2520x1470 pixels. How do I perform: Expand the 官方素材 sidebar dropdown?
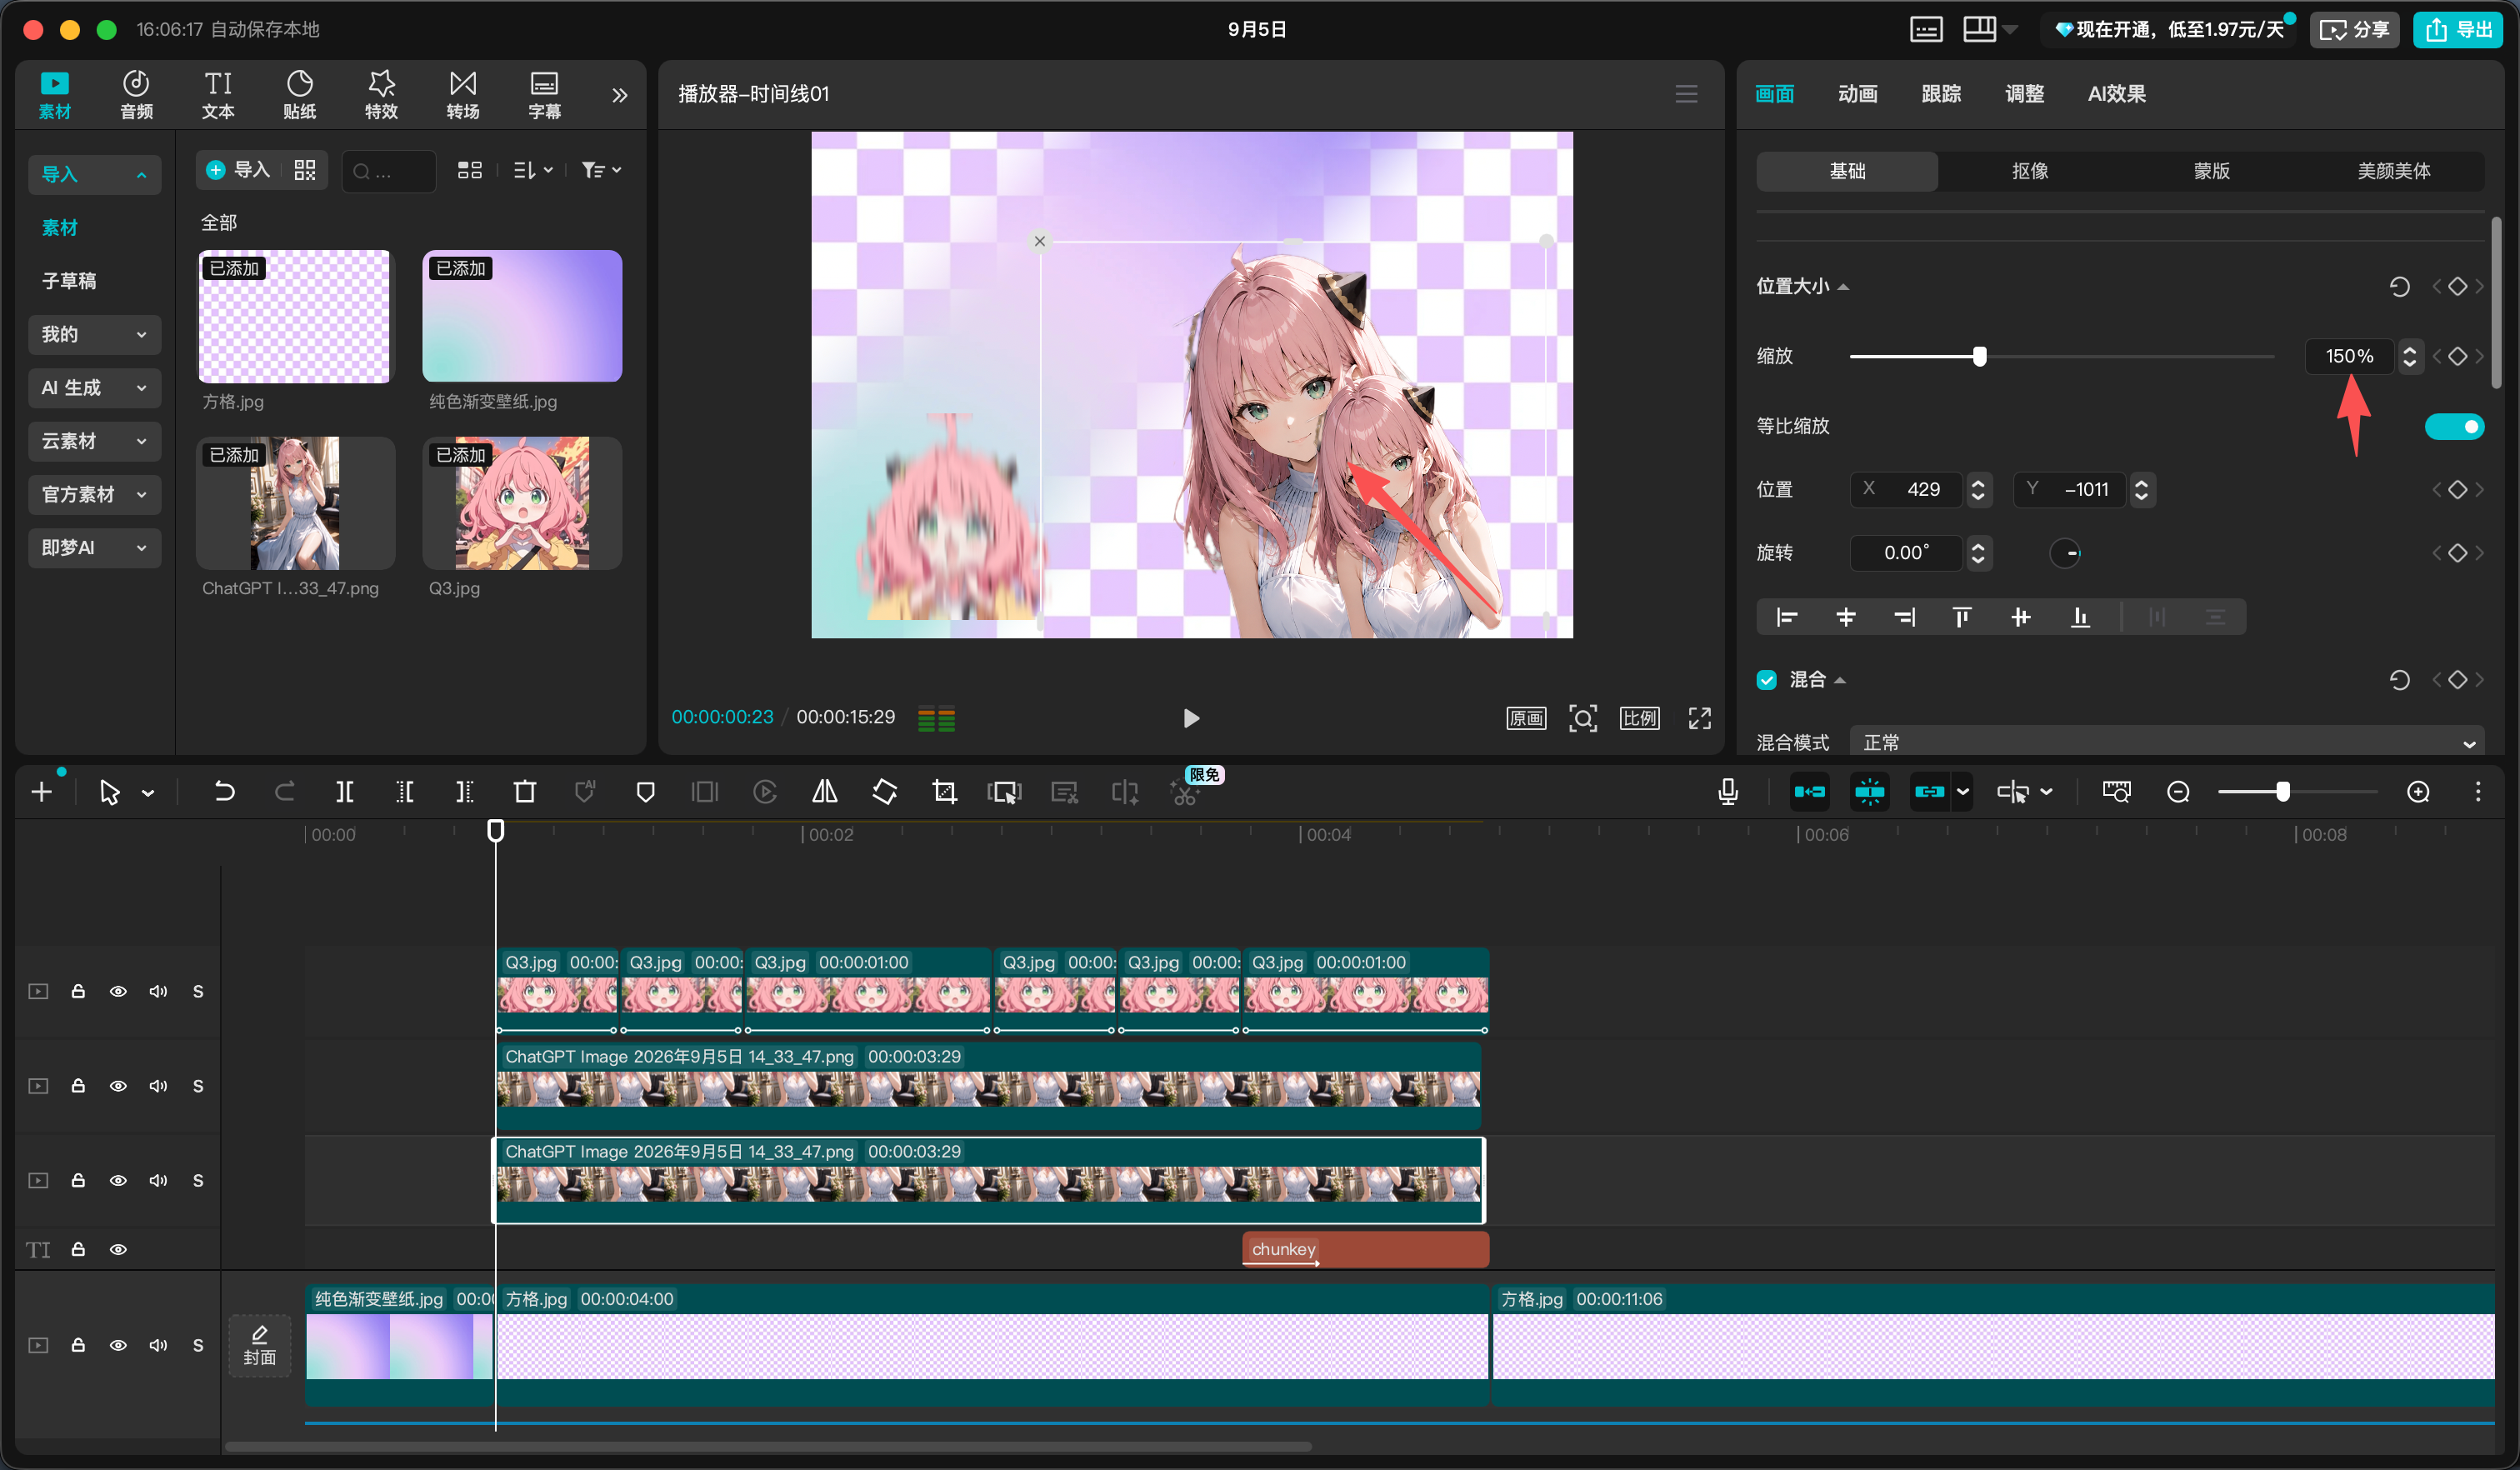pyautogui.click(x=95, y=494)
